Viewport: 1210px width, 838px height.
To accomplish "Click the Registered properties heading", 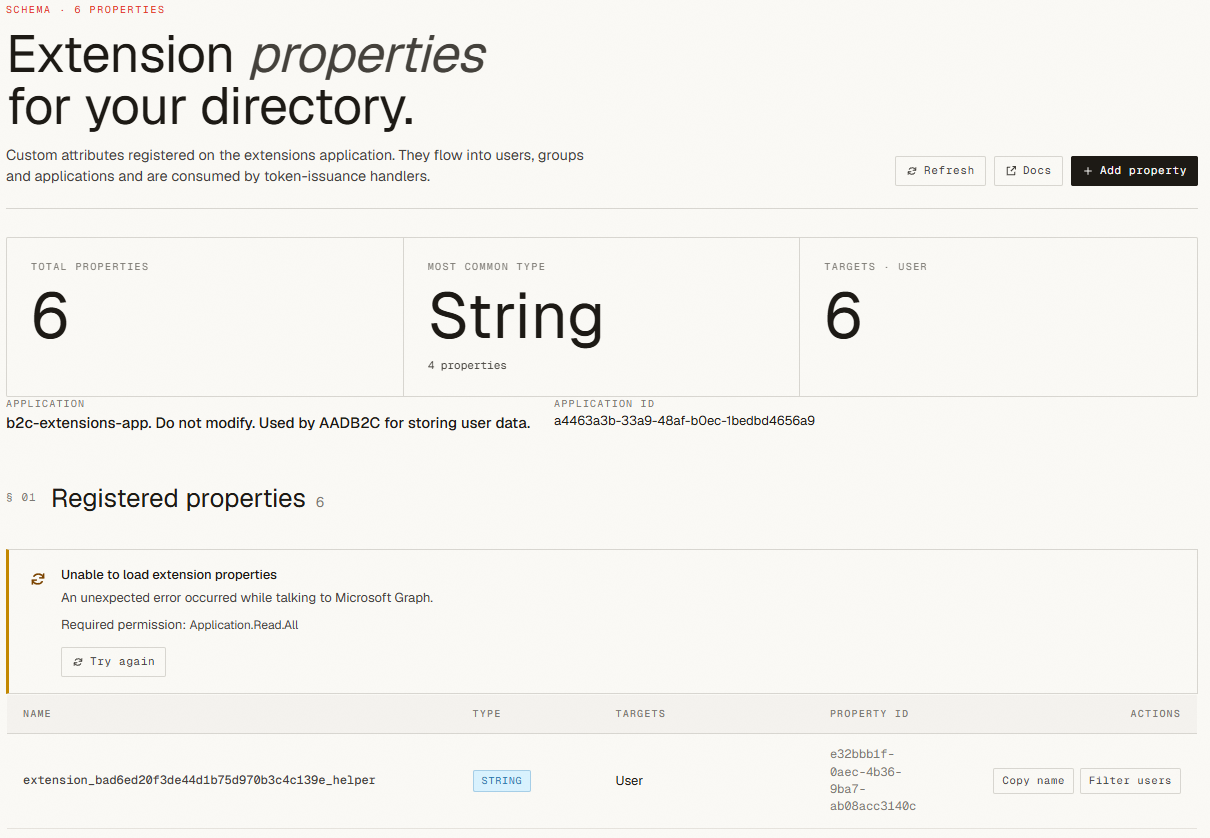I will click(x=178, y=498).
